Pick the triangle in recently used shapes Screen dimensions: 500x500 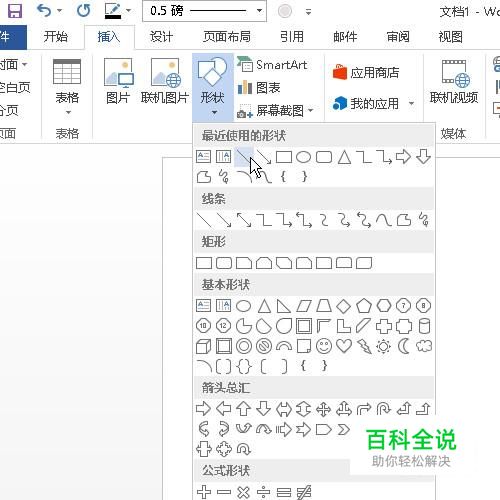[344, 157]
